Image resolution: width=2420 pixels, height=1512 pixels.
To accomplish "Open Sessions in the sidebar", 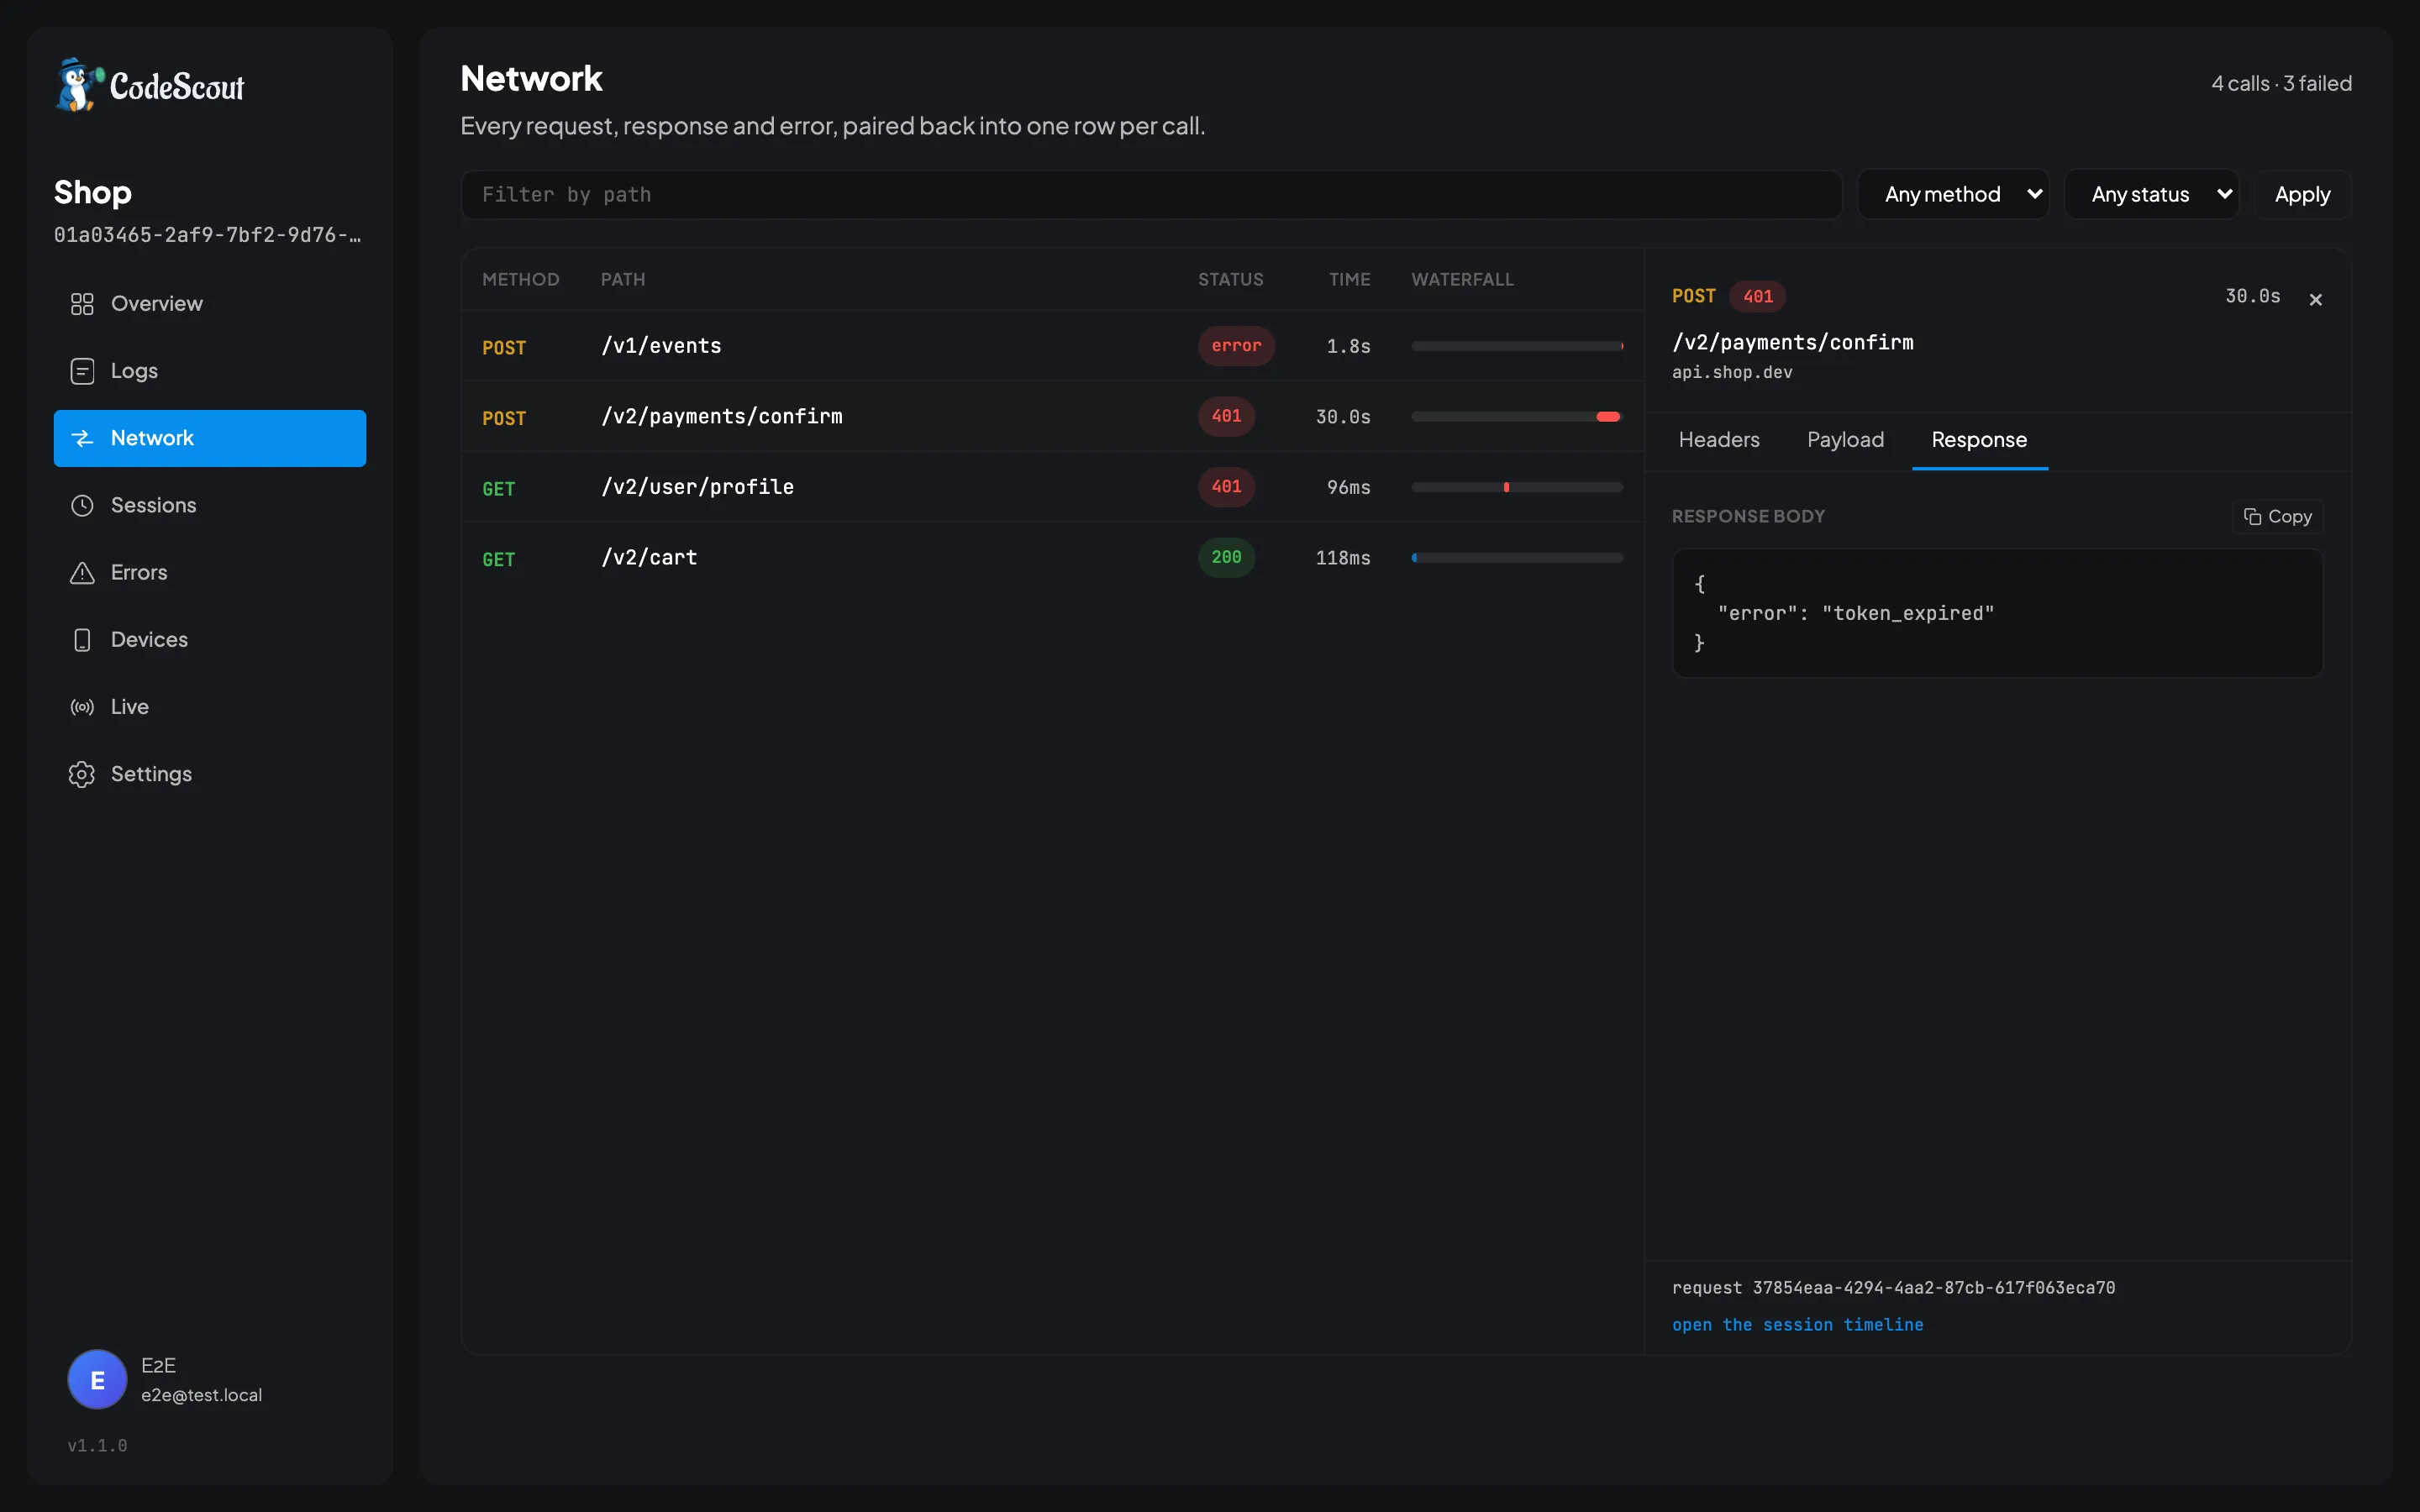I will (210, 505).
